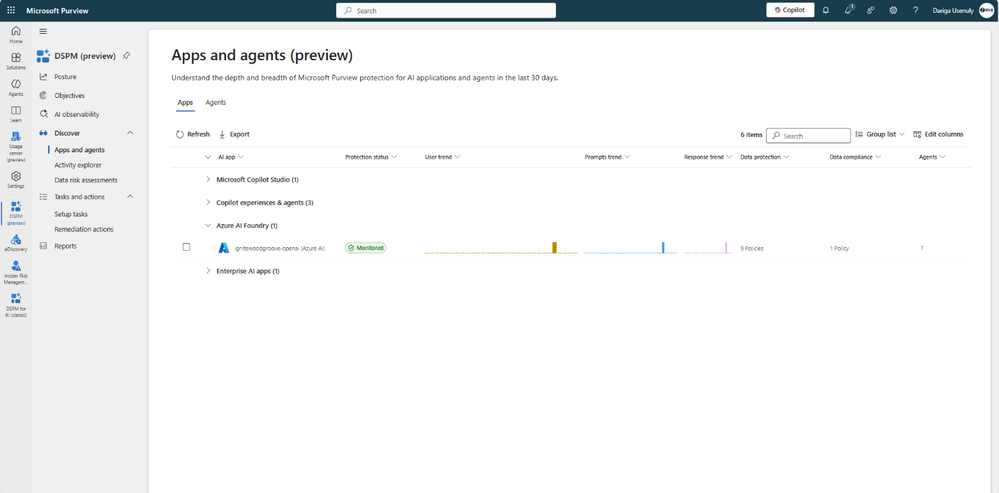Screen dimensions: 999x493
Task: Open Data compliance column menu
Action: (855, 157)
